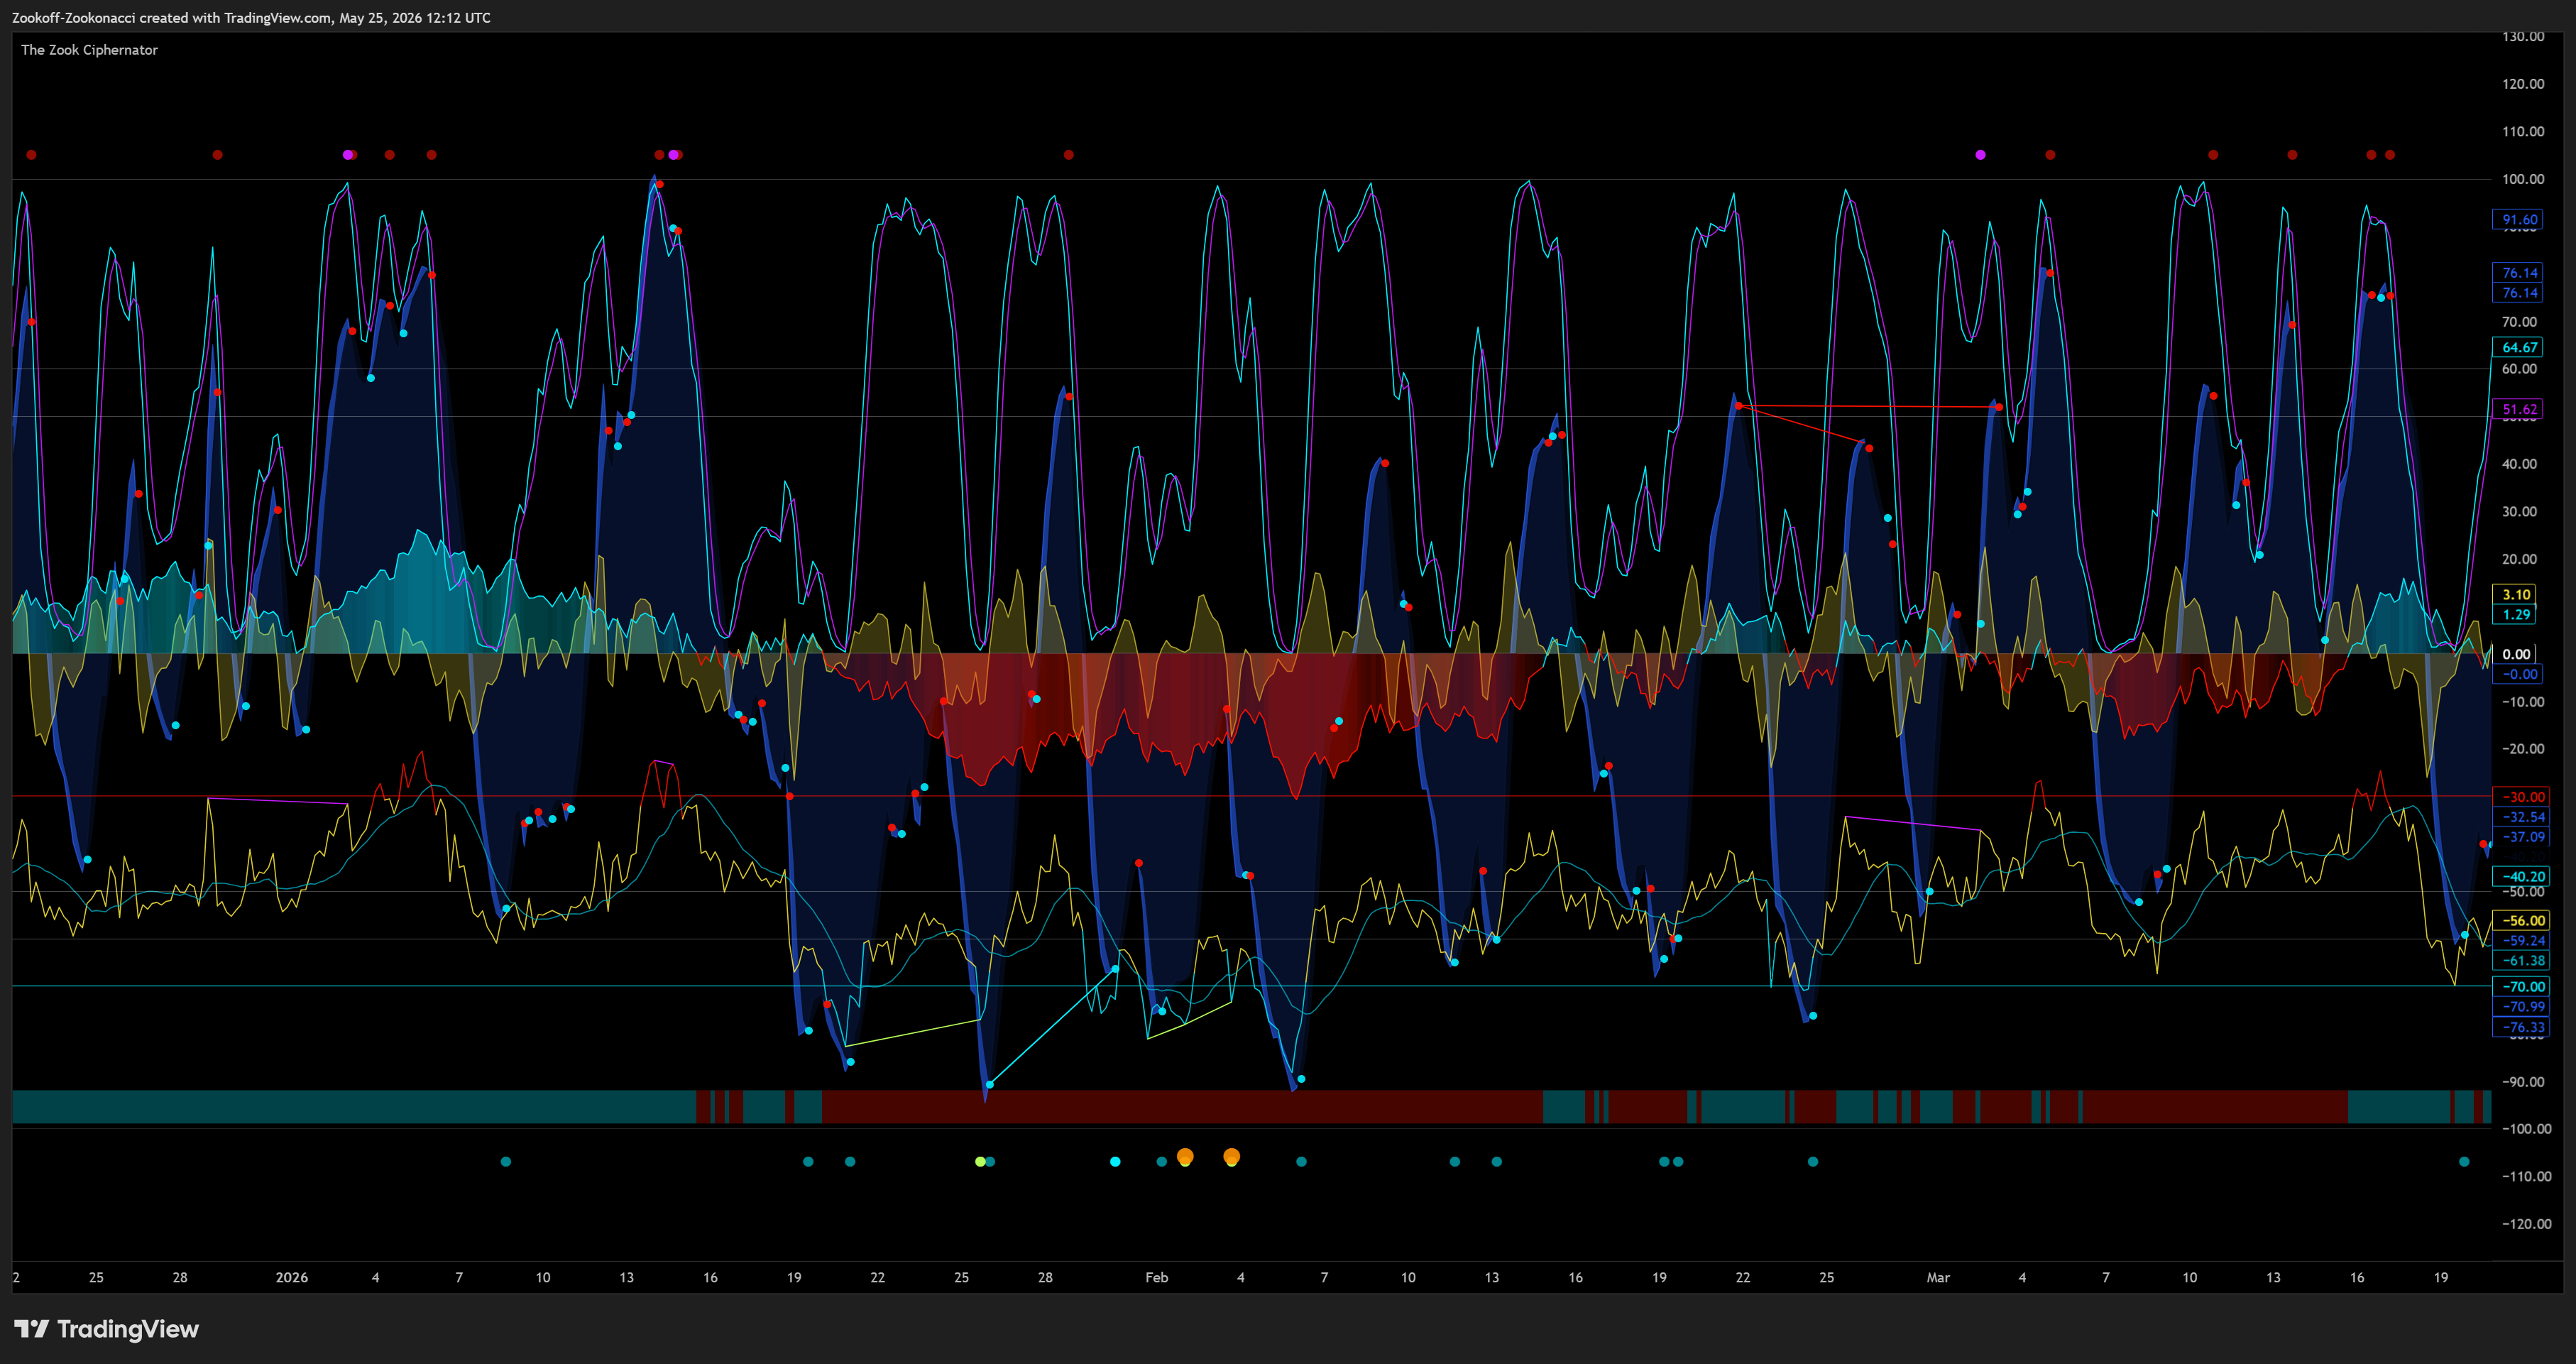Click the 110.00 price scale tick
This screenshot has width=2576, height=1364.
point(2523,131)
